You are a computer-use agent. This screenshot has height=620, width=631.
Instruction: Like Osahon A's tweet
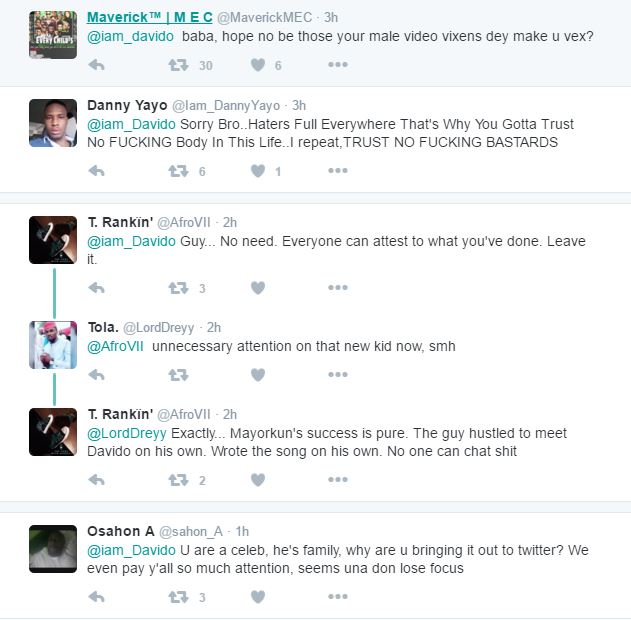pos(258,597)
